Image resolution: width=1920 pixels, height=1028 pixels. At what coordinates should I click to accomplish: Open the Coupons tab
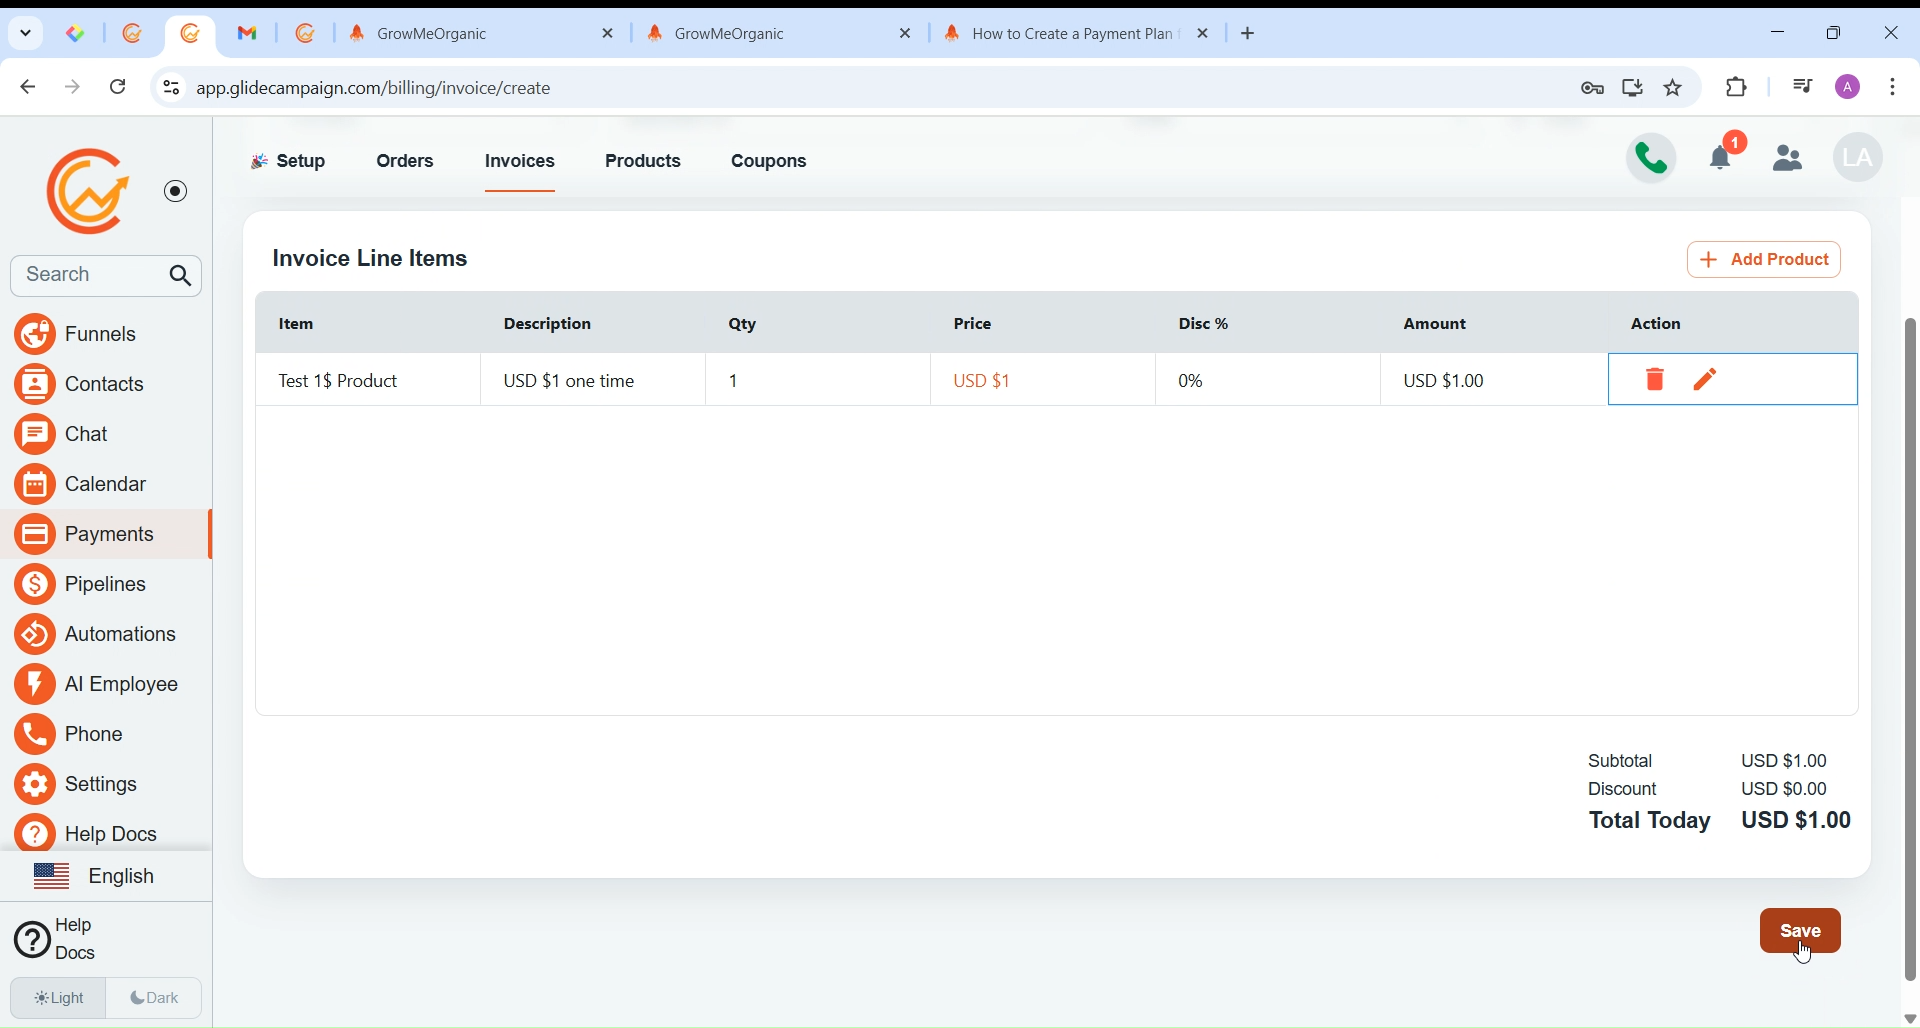click(769, 162)
